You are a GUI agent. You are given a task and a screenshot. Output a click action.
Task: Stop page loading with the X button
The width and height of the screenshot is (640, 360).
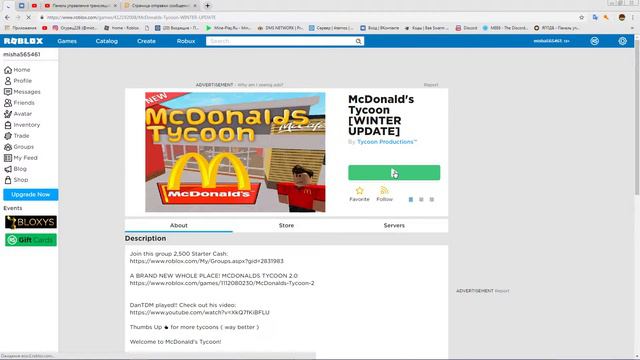point(28,18)
